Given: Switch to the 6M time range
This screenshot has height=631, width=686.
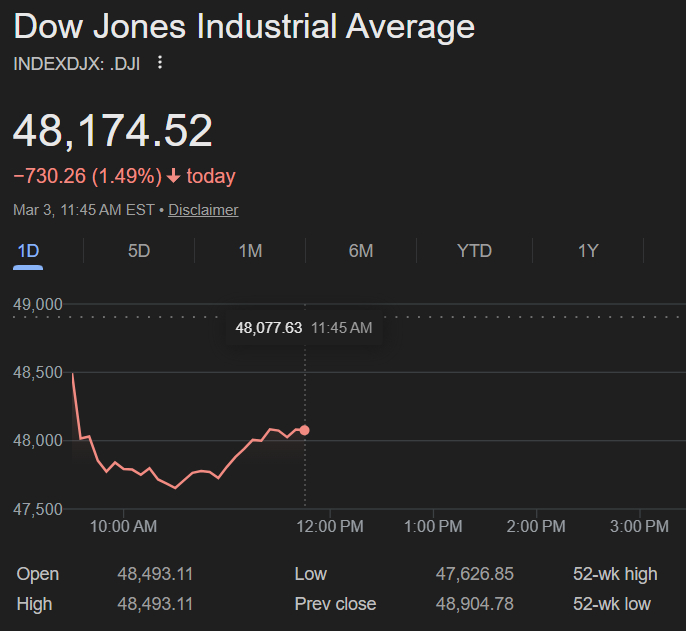Looking at the screenshot, I should pos(361,251).
